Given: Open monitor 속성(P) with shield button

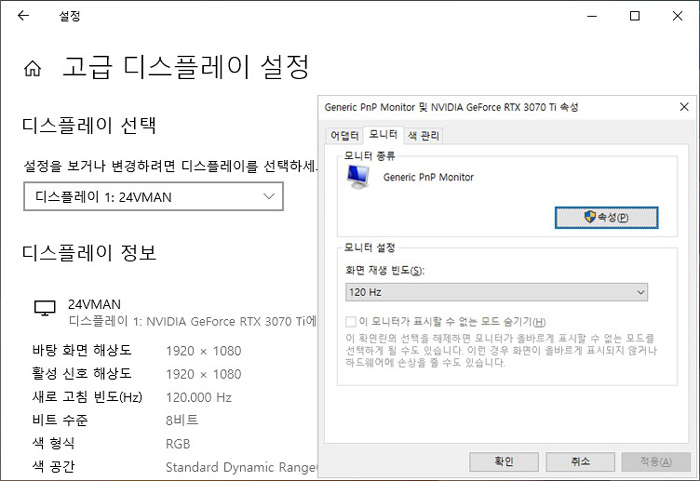Looking at the screenshot, I should (606, 217).
